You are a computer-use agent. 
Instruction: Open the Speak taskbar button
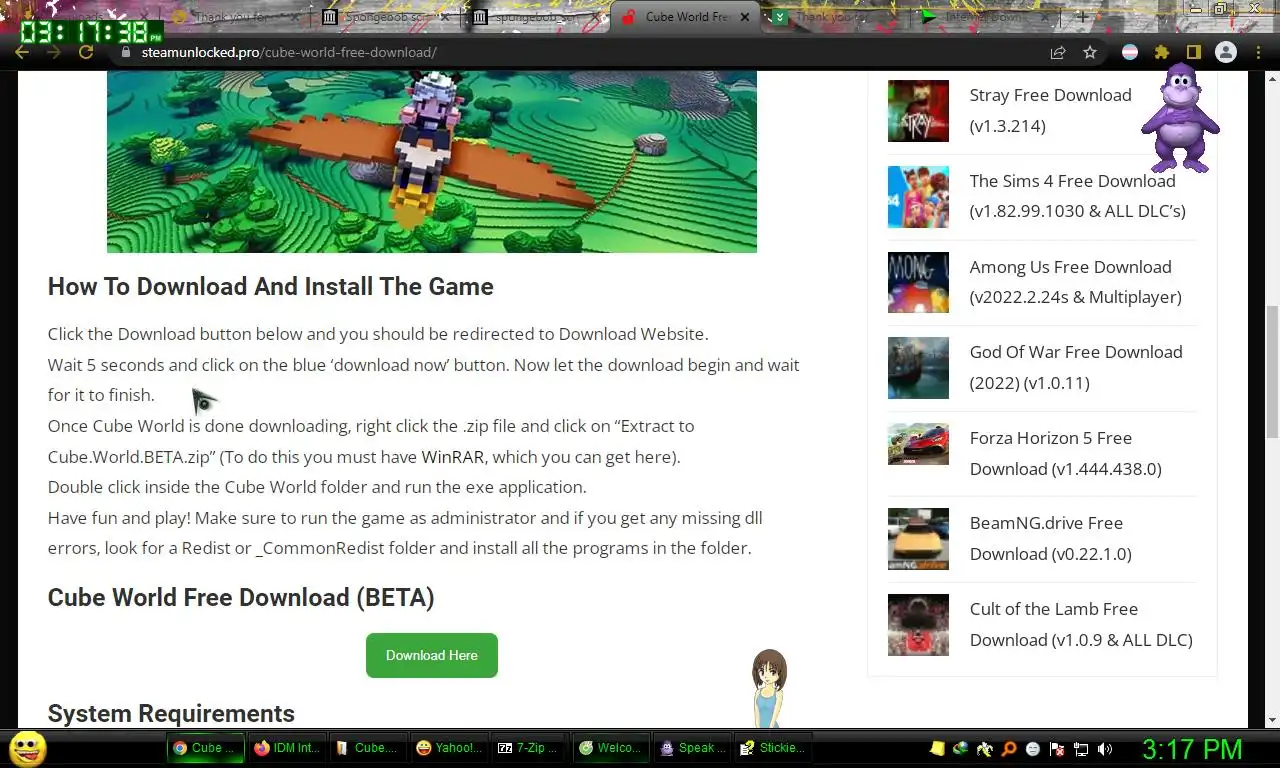pyautogui.click(x=692, y=748)
